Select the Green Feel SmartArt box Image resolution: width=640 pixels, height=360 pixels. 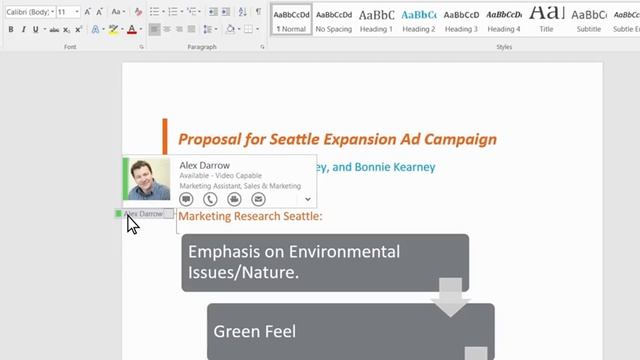point(351,331)
